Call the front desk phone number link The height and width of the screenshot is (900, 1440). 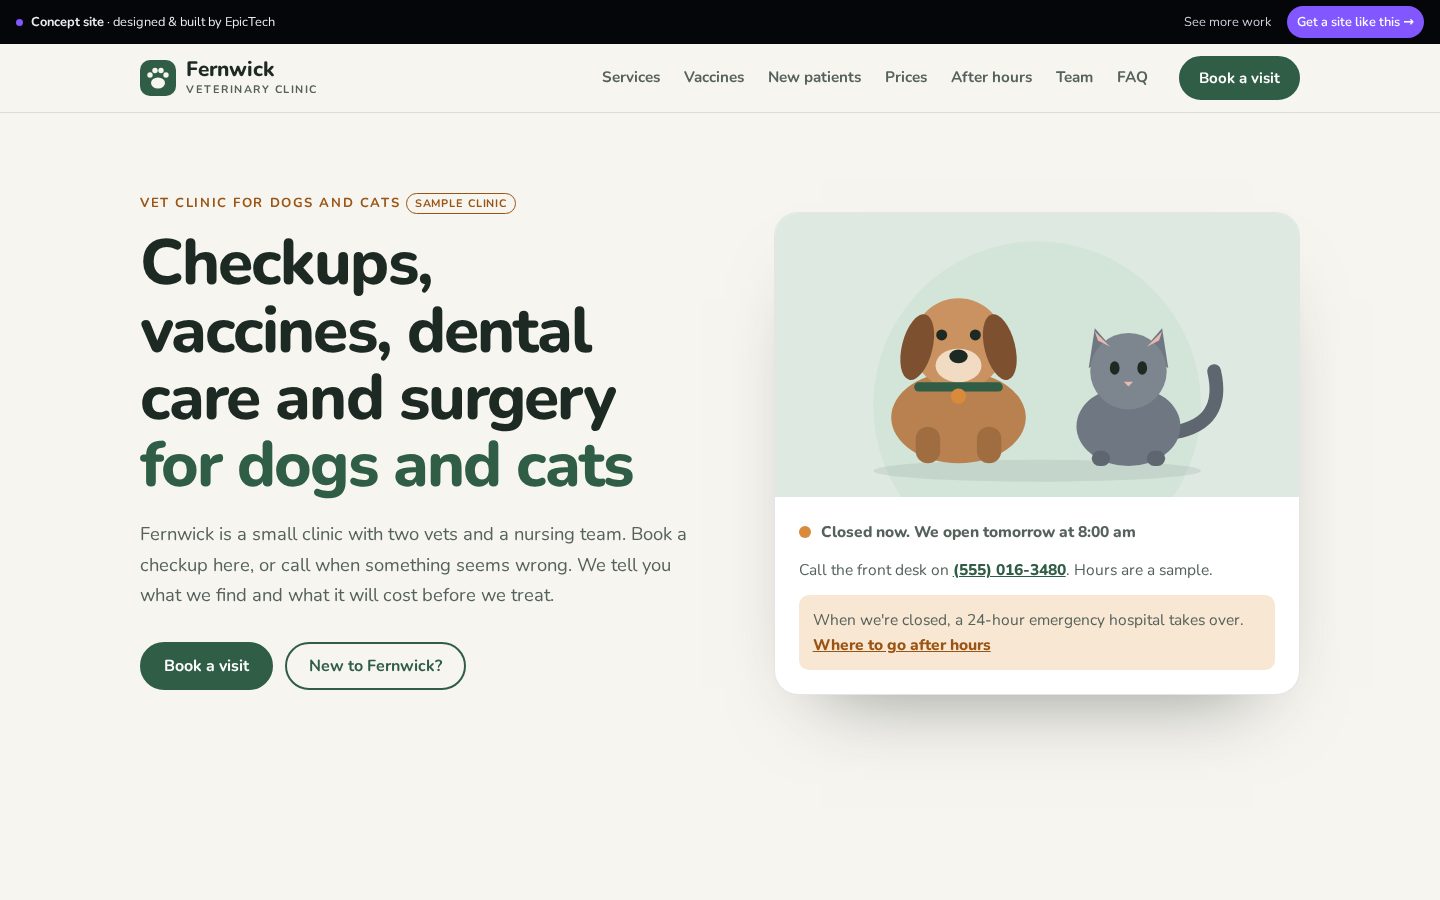(x=1009, y=570)
